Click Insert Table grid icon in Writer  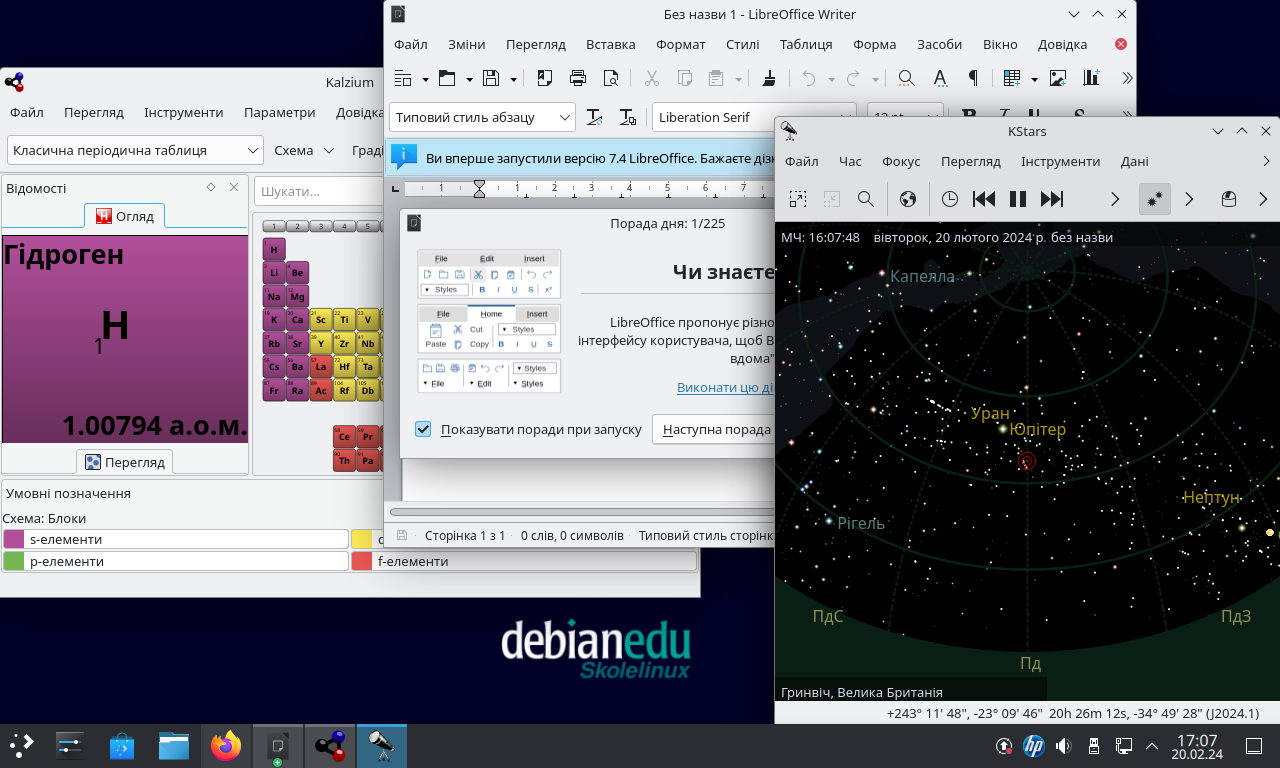click(x=1012, y=78)
